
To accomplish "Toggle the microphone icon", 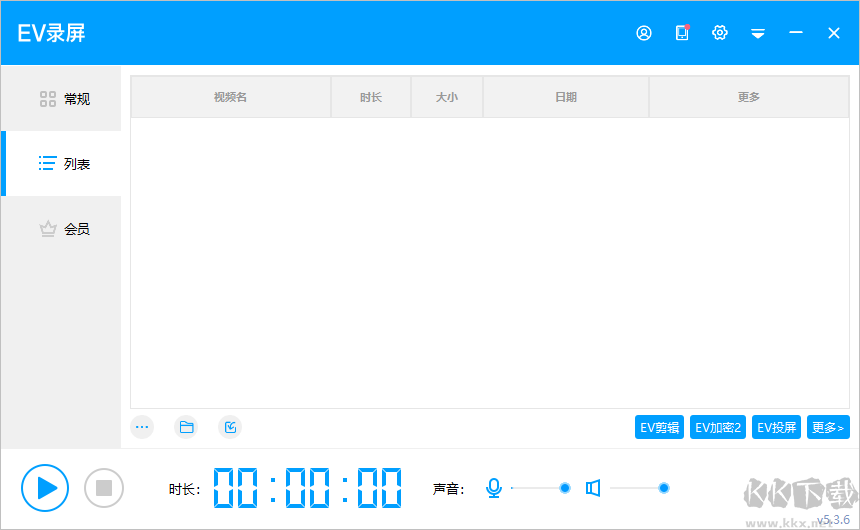I will coord(494,488).
